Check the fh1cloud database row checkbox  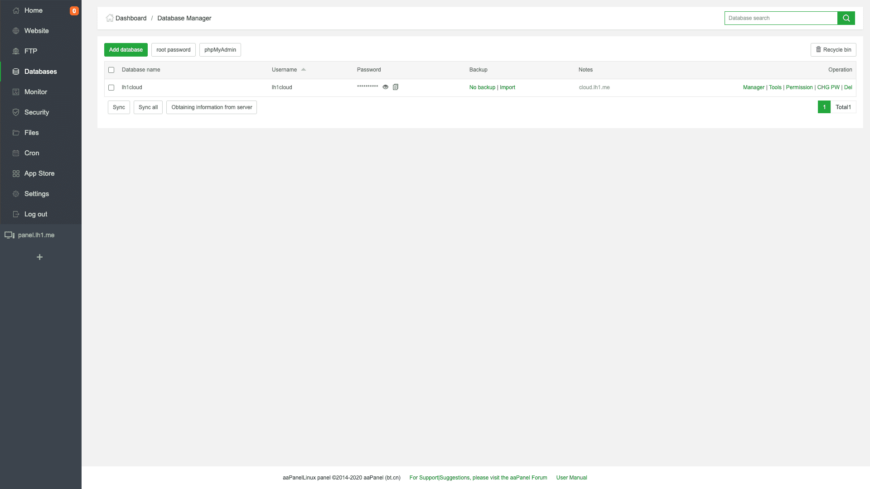point(111,87)
